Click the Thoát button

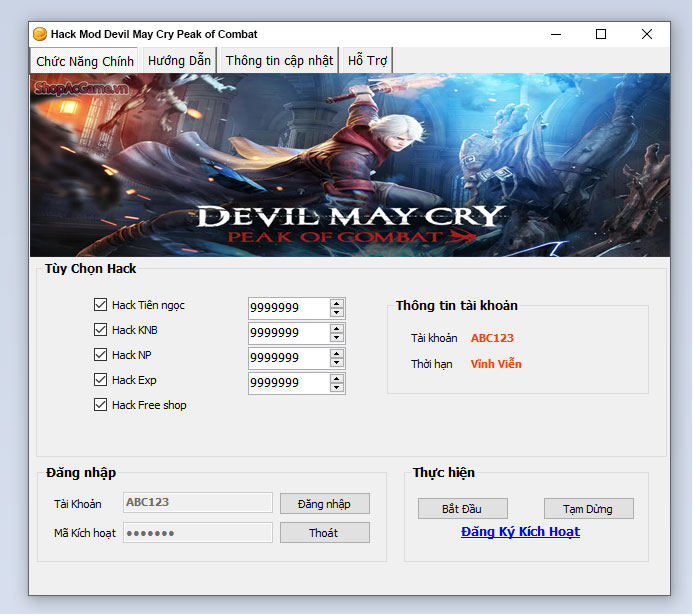pos(324,533)
